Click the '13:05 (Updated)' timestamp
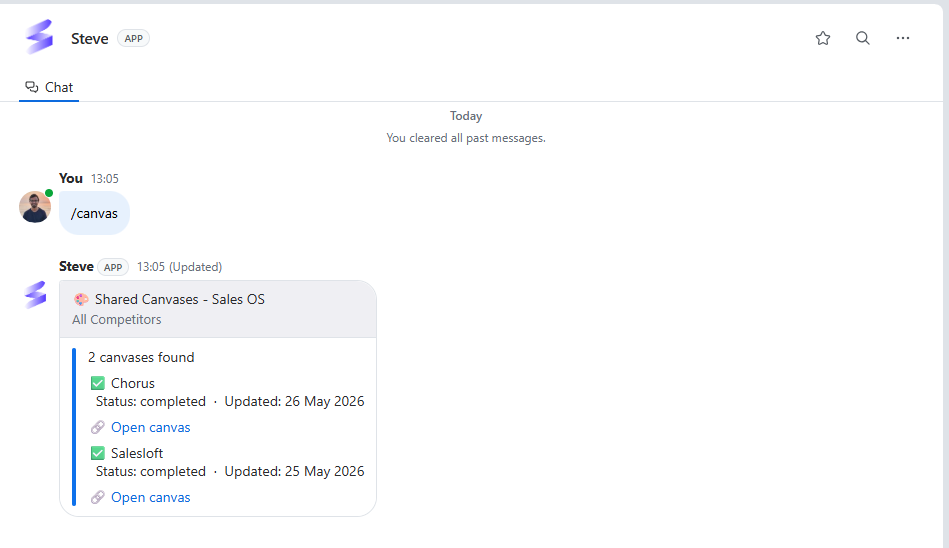 (179, 267)
